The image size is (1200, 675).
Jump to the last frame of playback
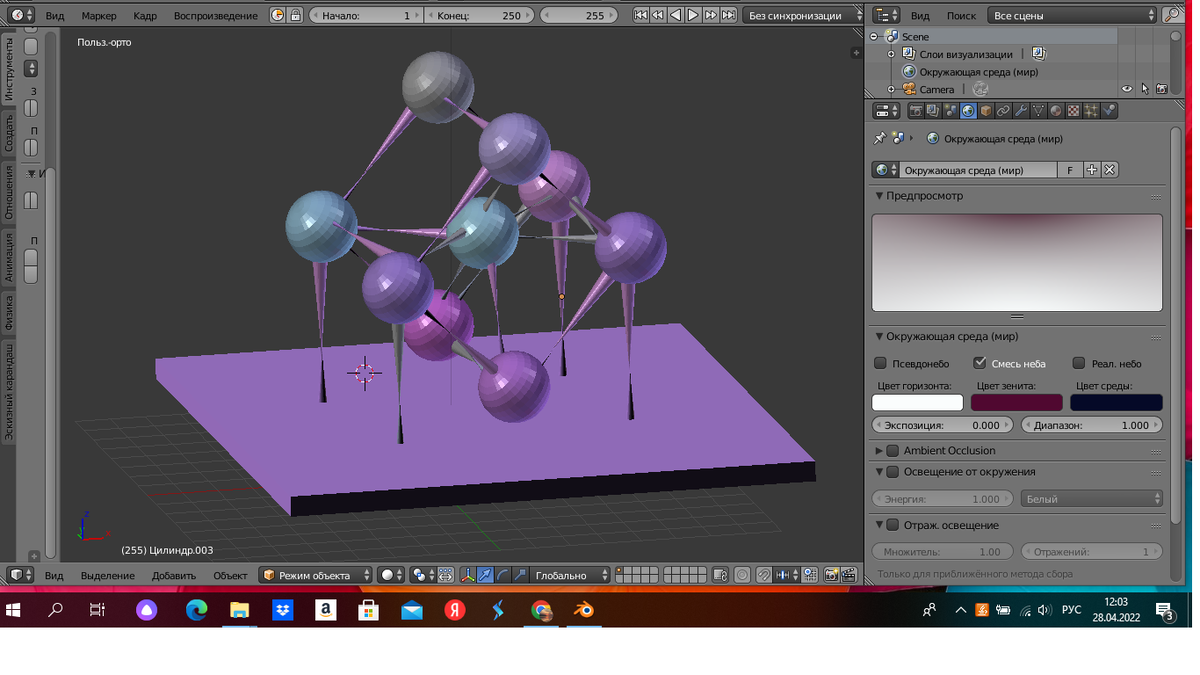[729, 15]
